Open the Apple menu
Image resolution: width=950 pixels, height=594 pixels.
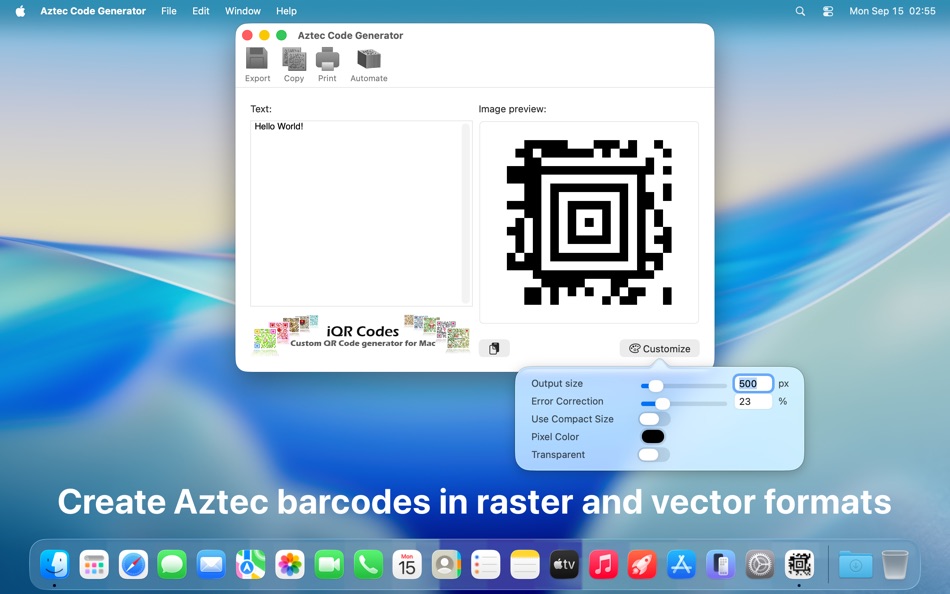coord(20,11)
